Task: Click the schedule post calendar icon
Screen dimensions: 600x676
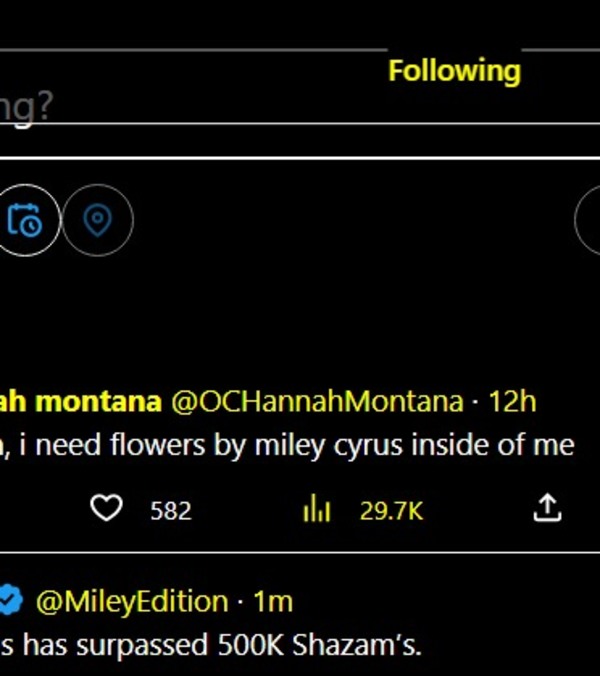Action: (25, 220)
